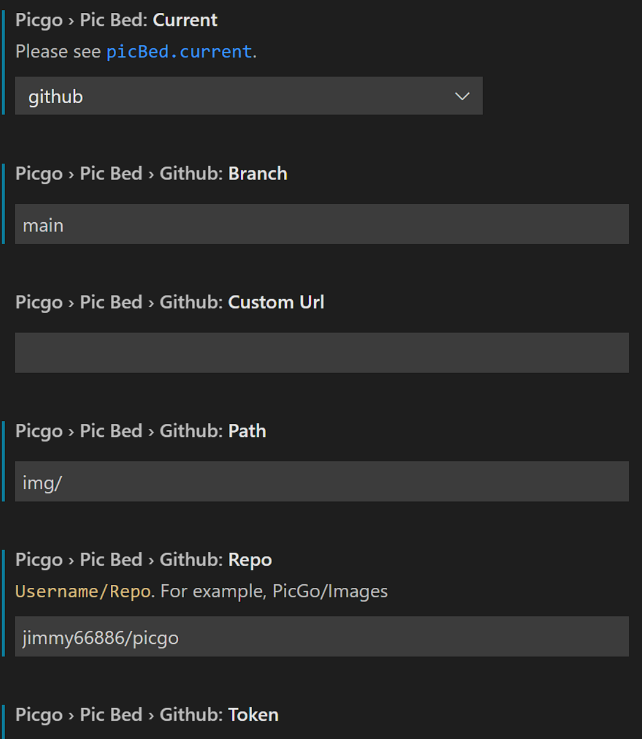Image resolution: width=642 pixels, height=739 pixels.
Task: Click the Github Branch input containing main
Action: click(322, 224)
